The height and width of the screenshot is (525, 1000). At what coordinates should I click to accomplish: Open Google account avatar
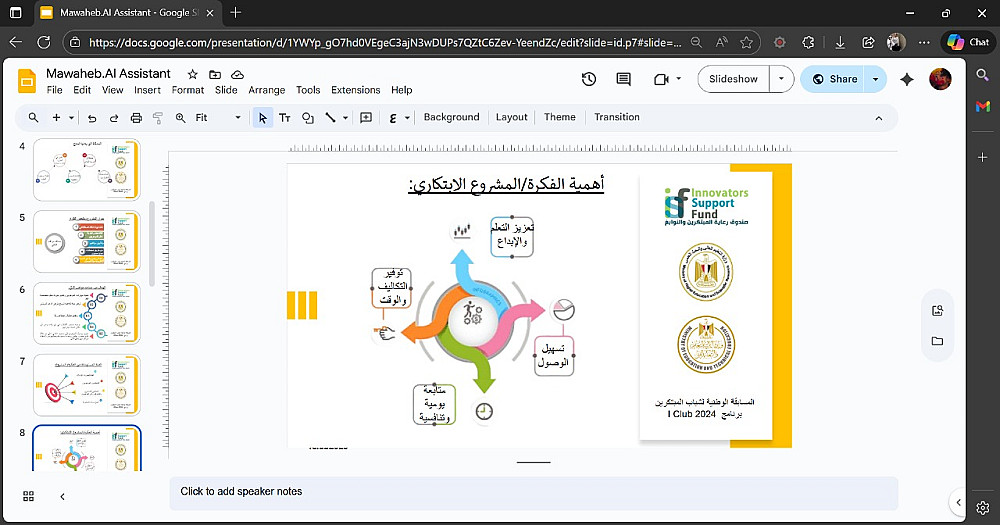[940, 79]
